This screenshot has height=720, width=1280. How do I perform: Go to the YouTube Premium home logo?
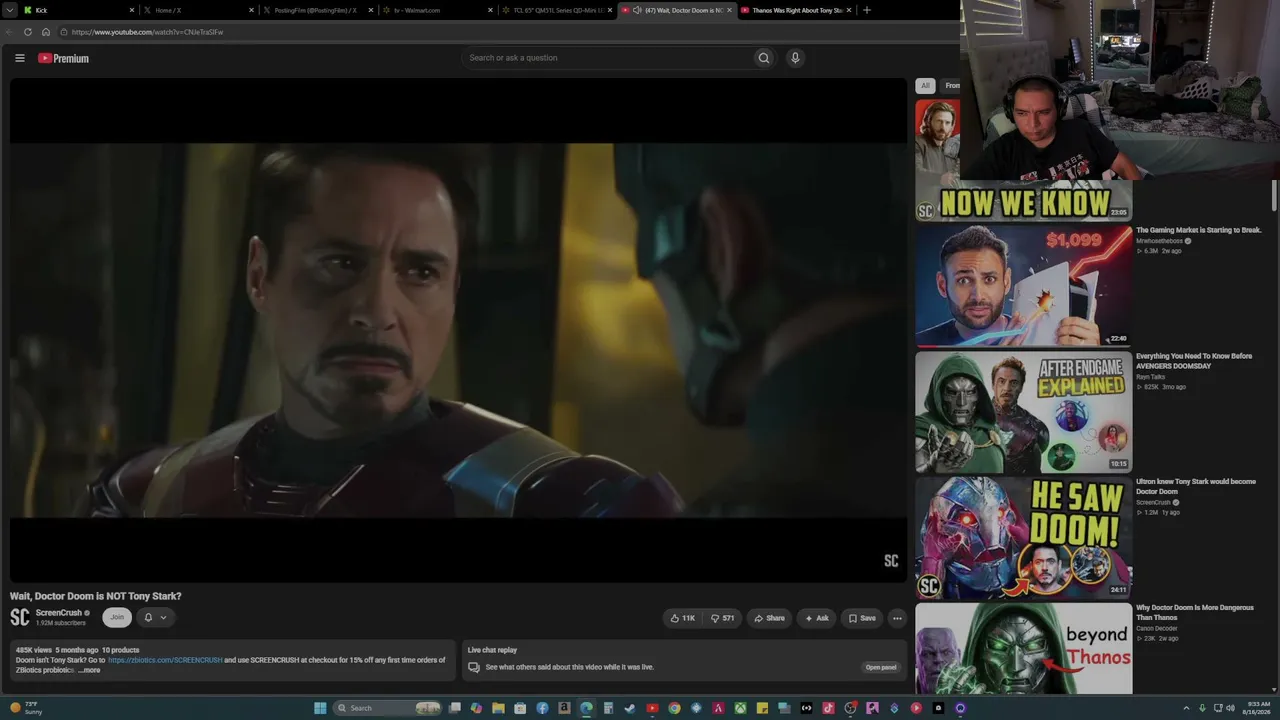[63, 58]
